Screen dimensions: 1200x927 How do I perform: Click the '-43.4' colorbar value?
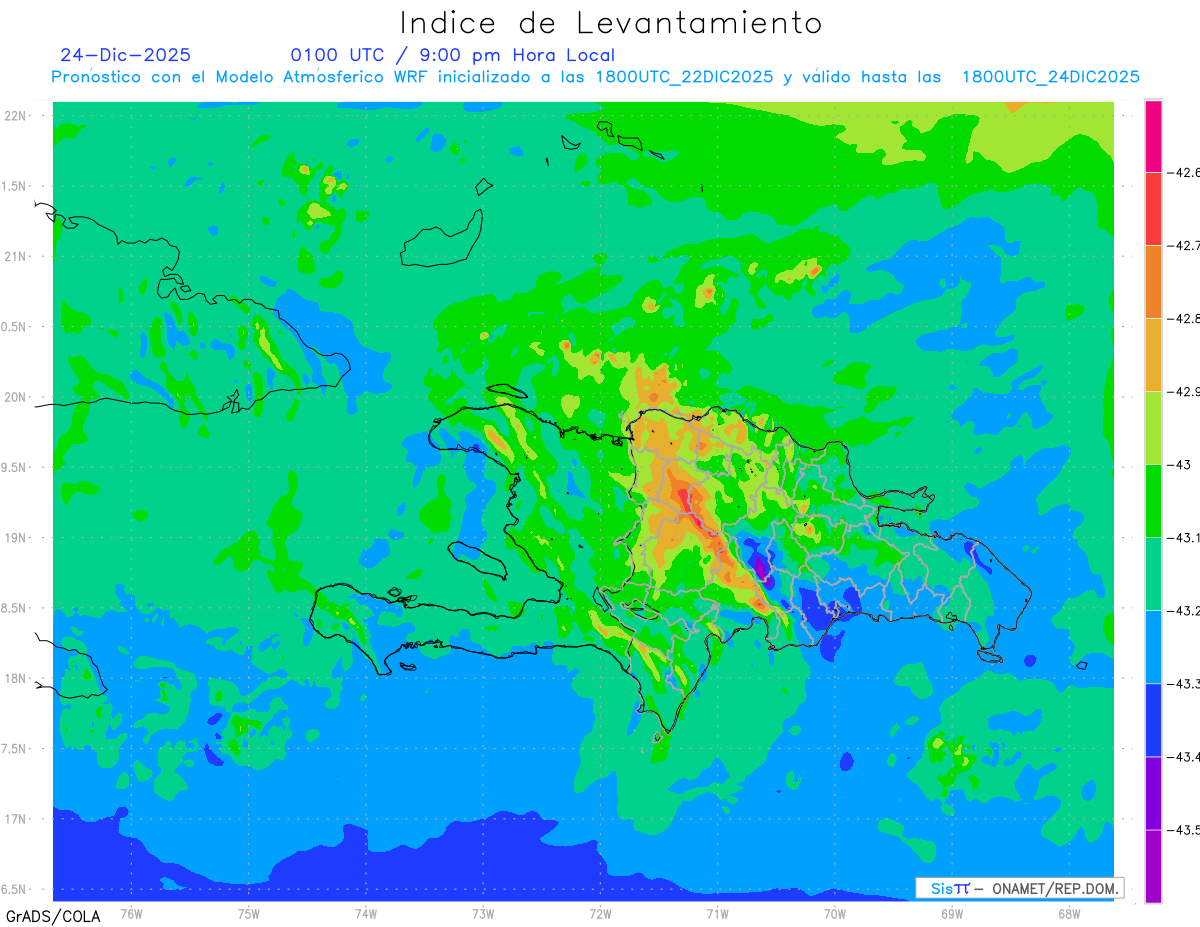(1186, 757)
